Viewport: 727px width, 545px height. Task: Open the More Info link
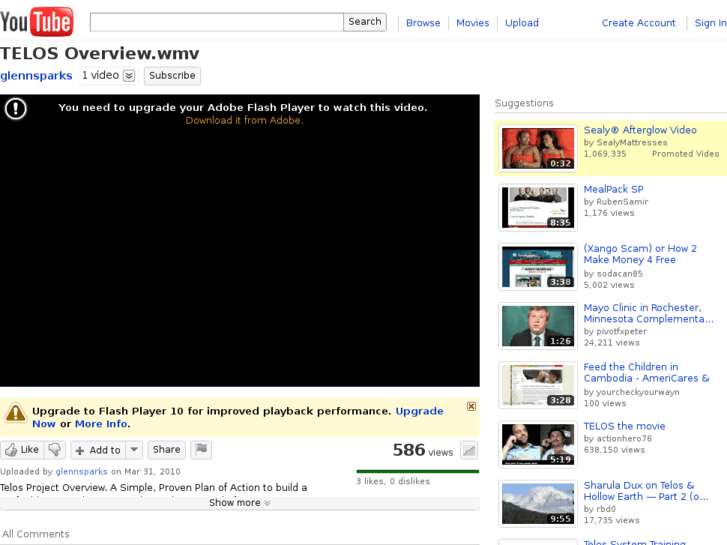(x=101, y=424)
